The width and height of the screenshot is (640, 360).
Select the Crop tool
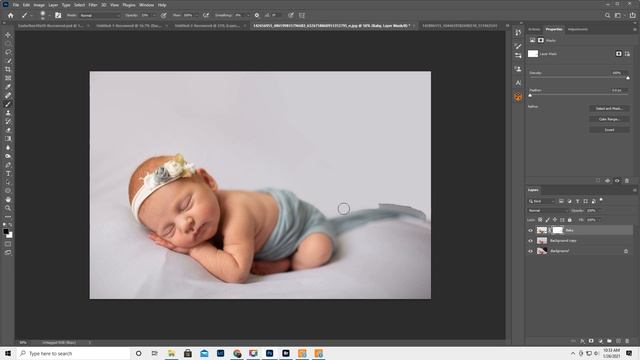8,69
